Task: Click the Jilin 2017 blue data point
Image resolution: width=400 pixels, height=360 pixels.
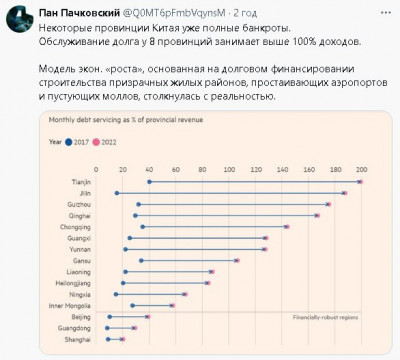Action: coord(117,193)
